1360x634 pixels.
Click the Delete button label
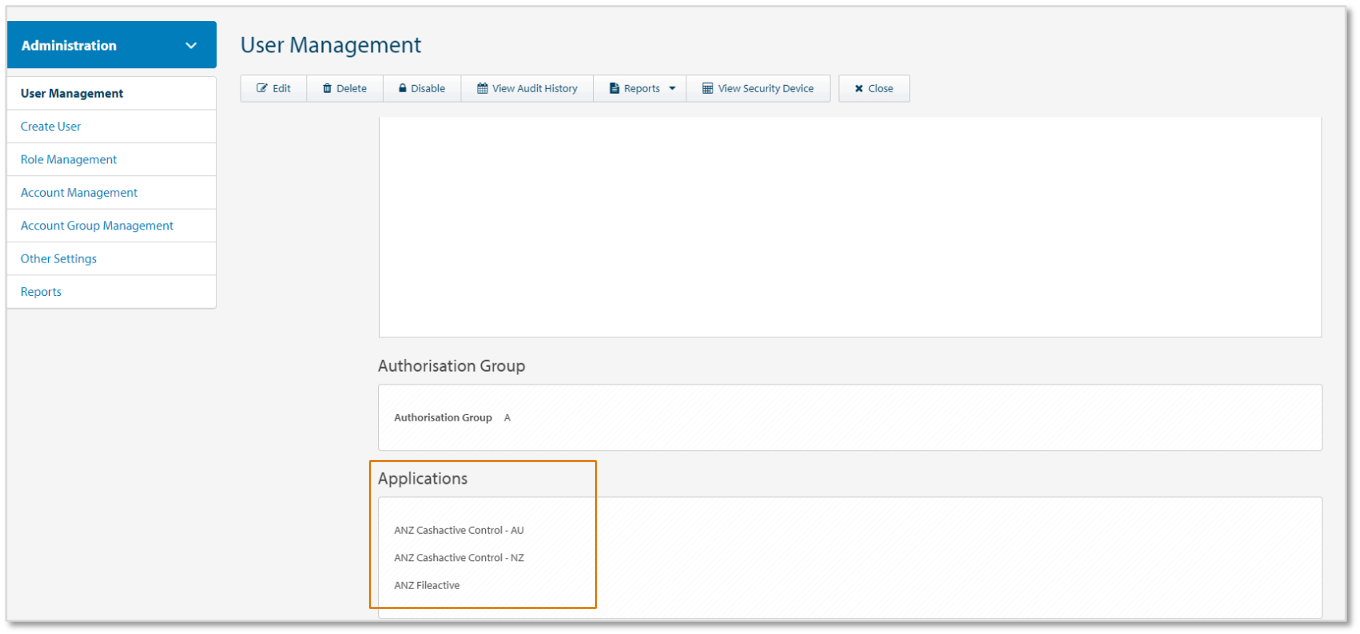tap(351, 89)
